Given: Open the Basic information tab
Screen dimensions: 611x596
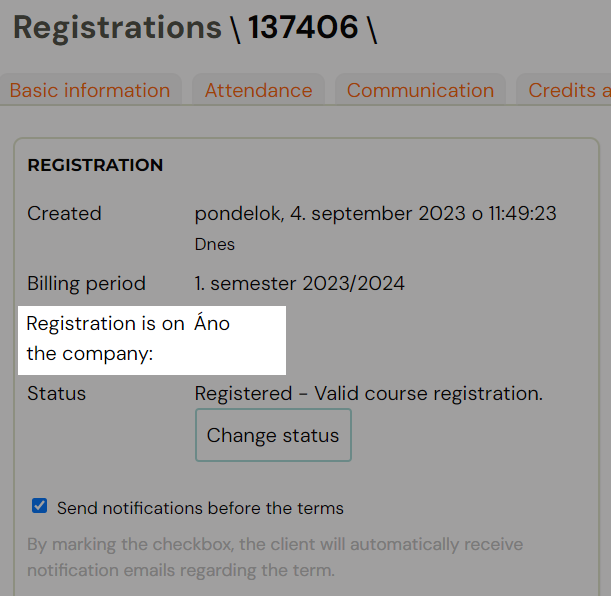Looking at the screenshot, I should tap(90, 90).
